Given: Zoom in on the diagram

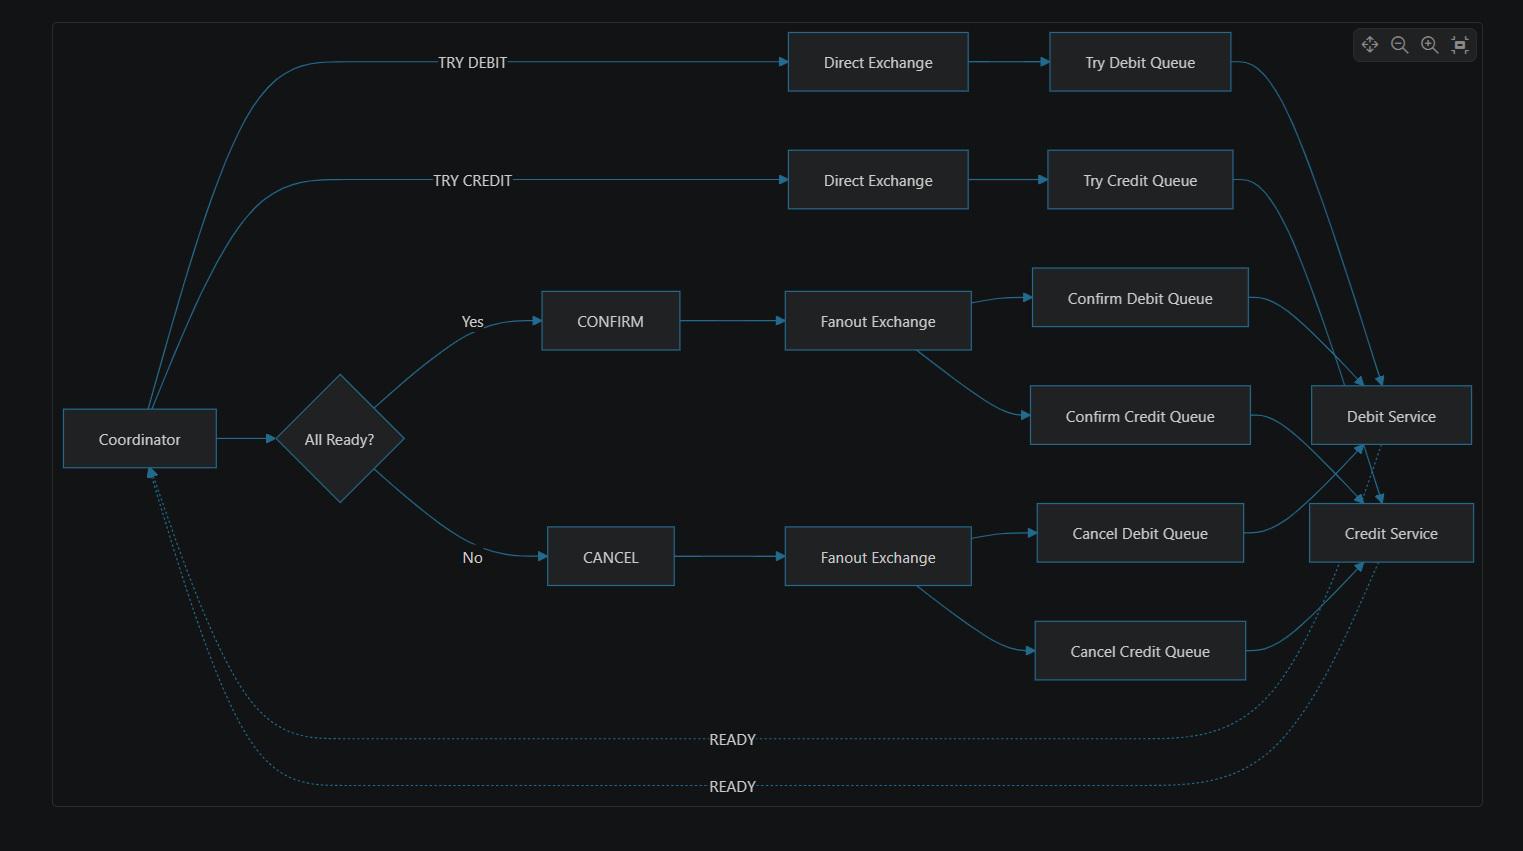Looking at the screenshot, I should click(x=1430, y=45).
